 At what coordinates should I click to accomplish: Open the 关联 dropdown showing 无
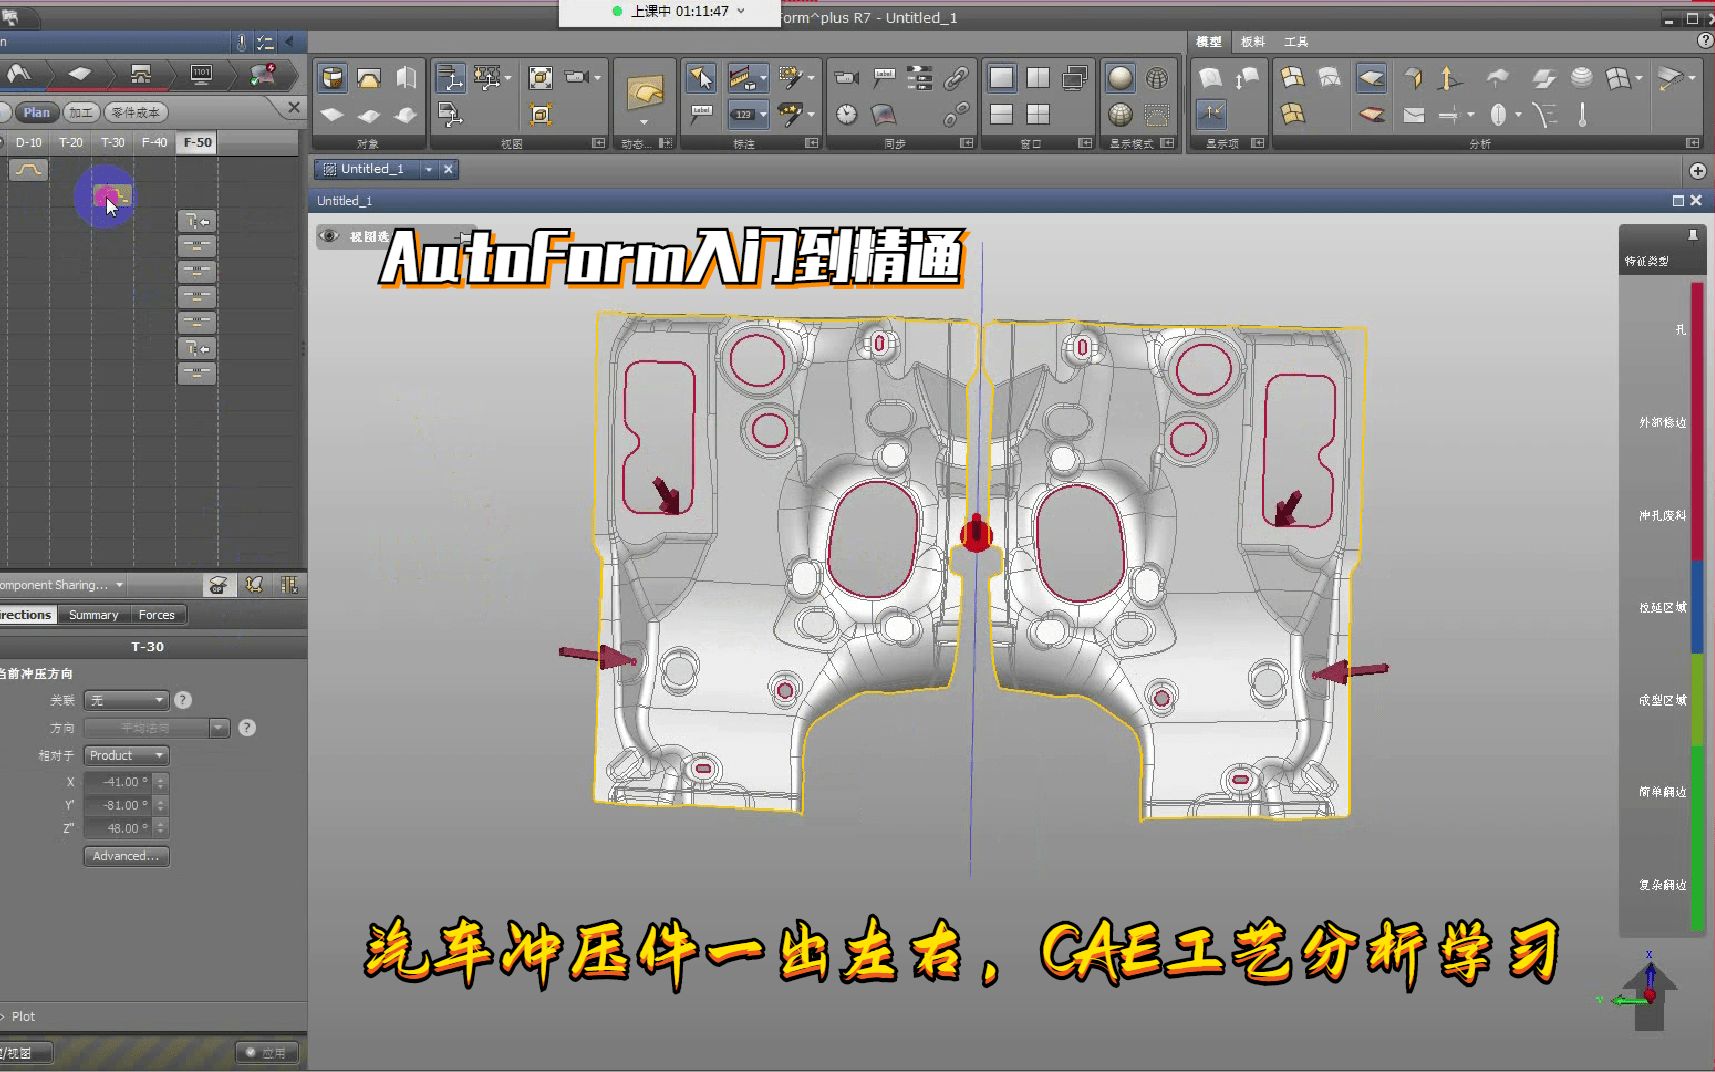[126, 700]
